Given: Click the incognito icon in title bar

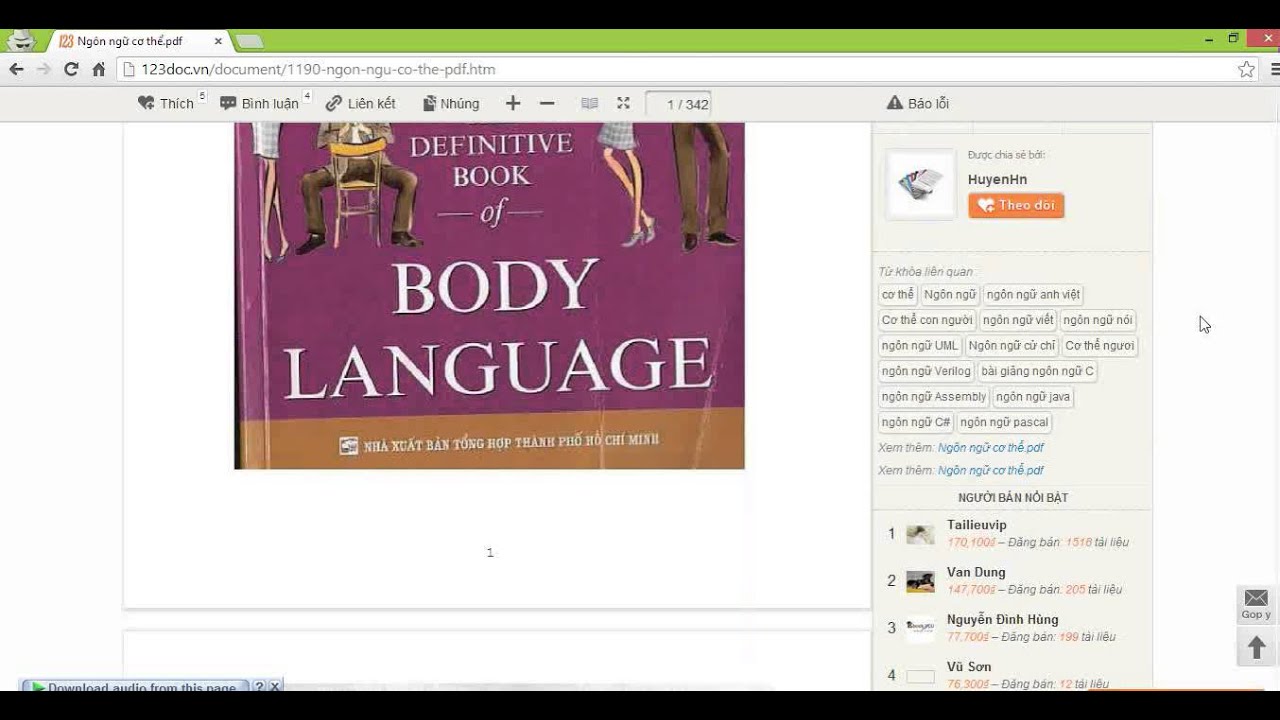Looking at the screenshot, I should coord(21,41).
